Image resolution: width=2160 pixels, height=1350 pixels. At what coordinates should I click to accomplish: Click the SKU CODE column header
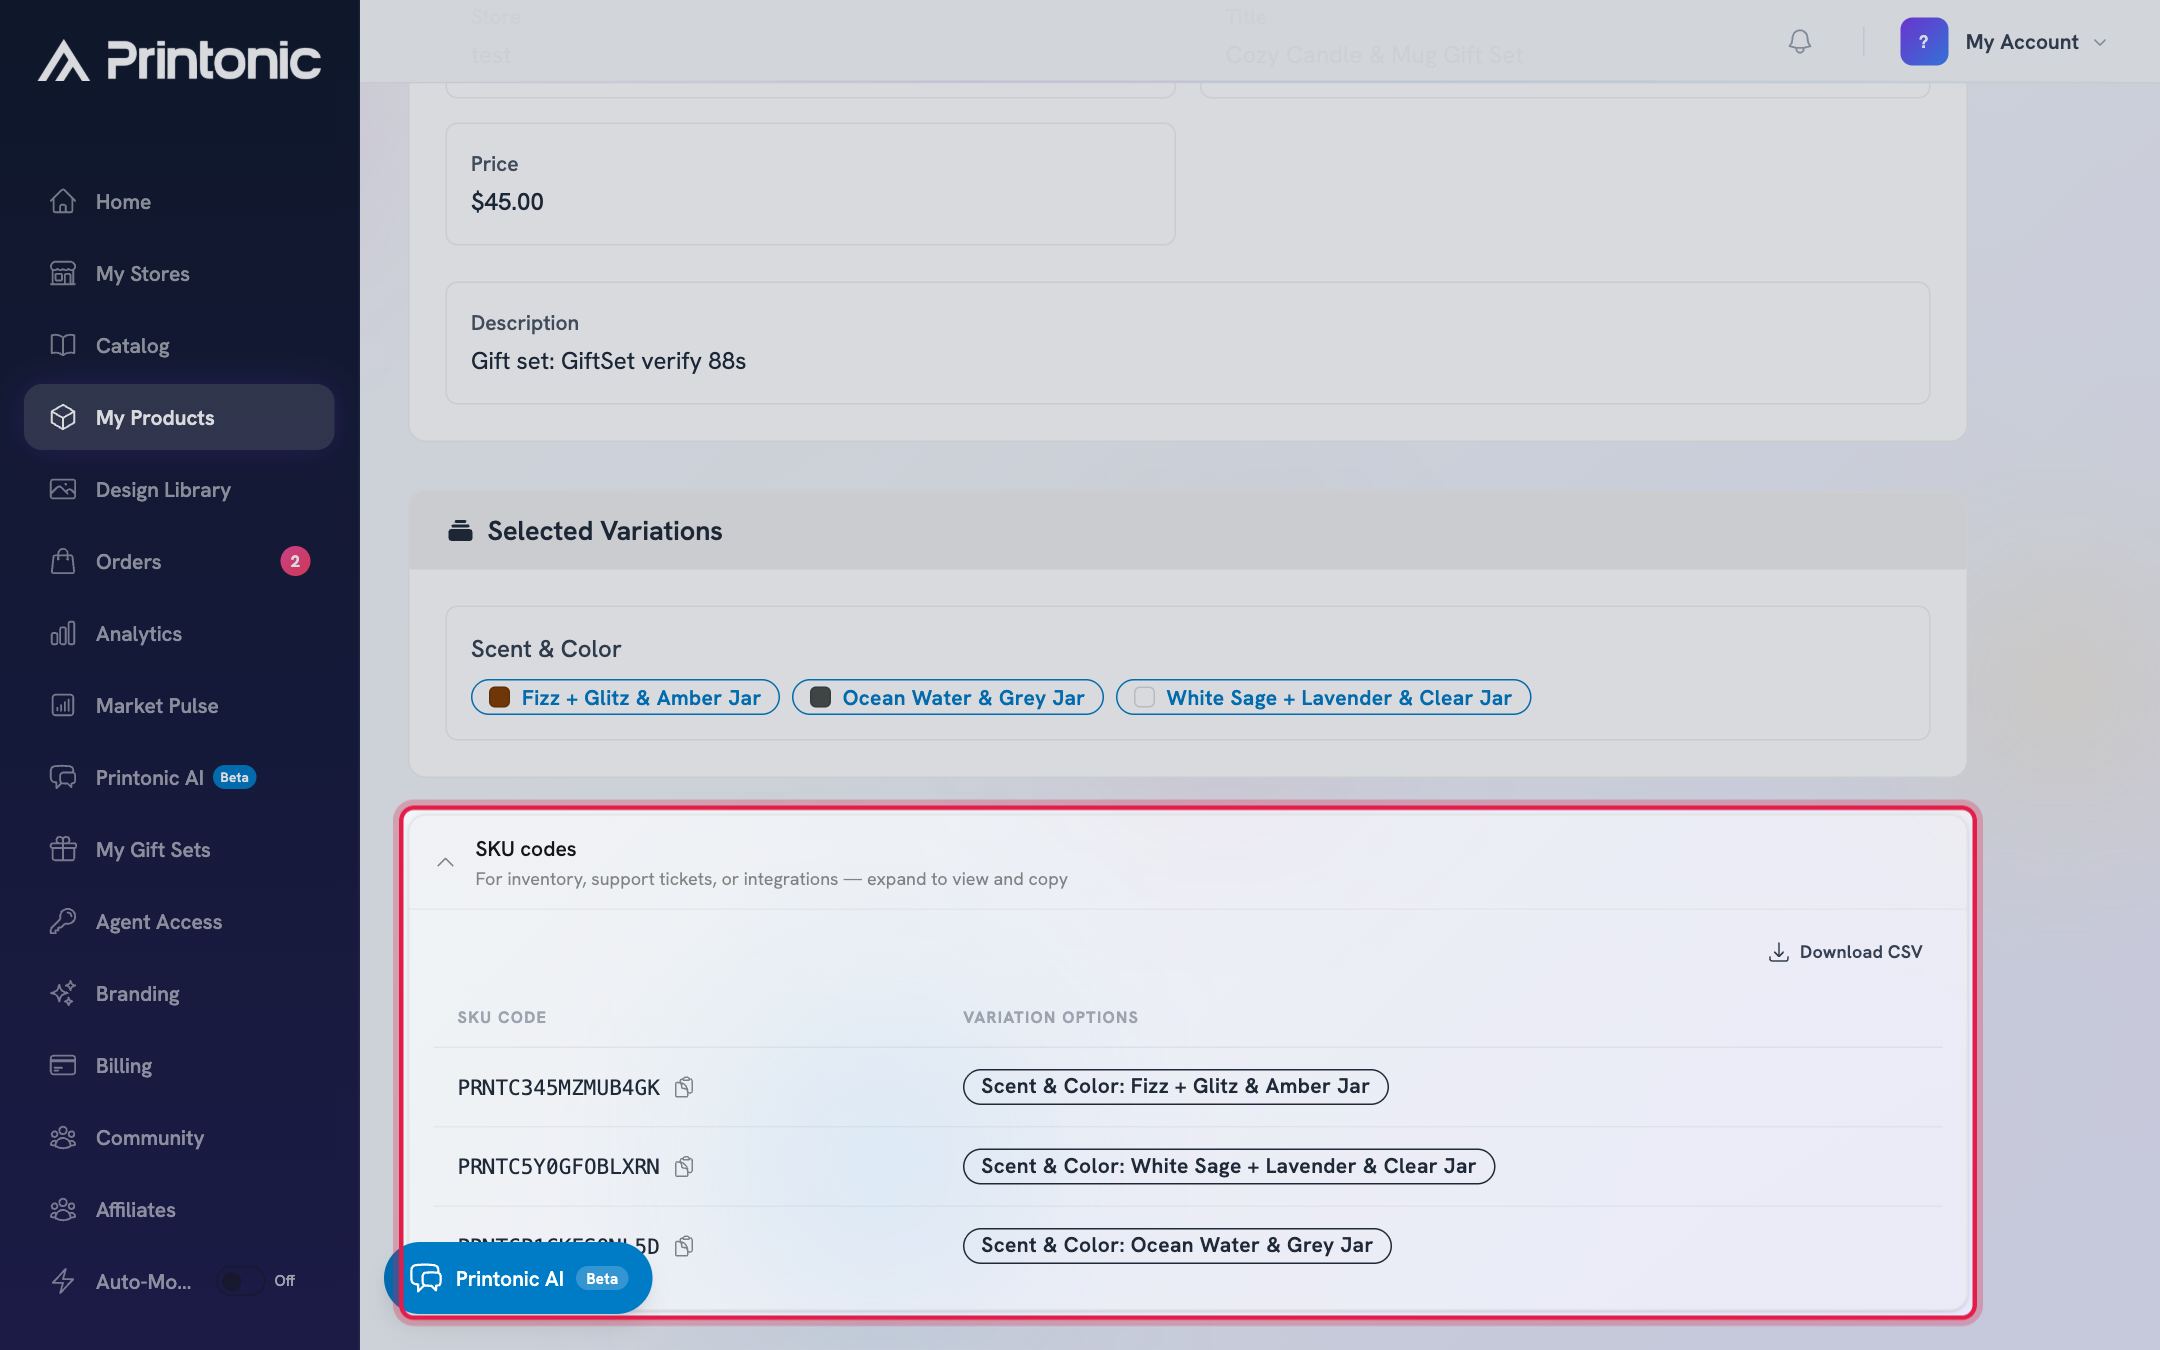coord(502,1017)
